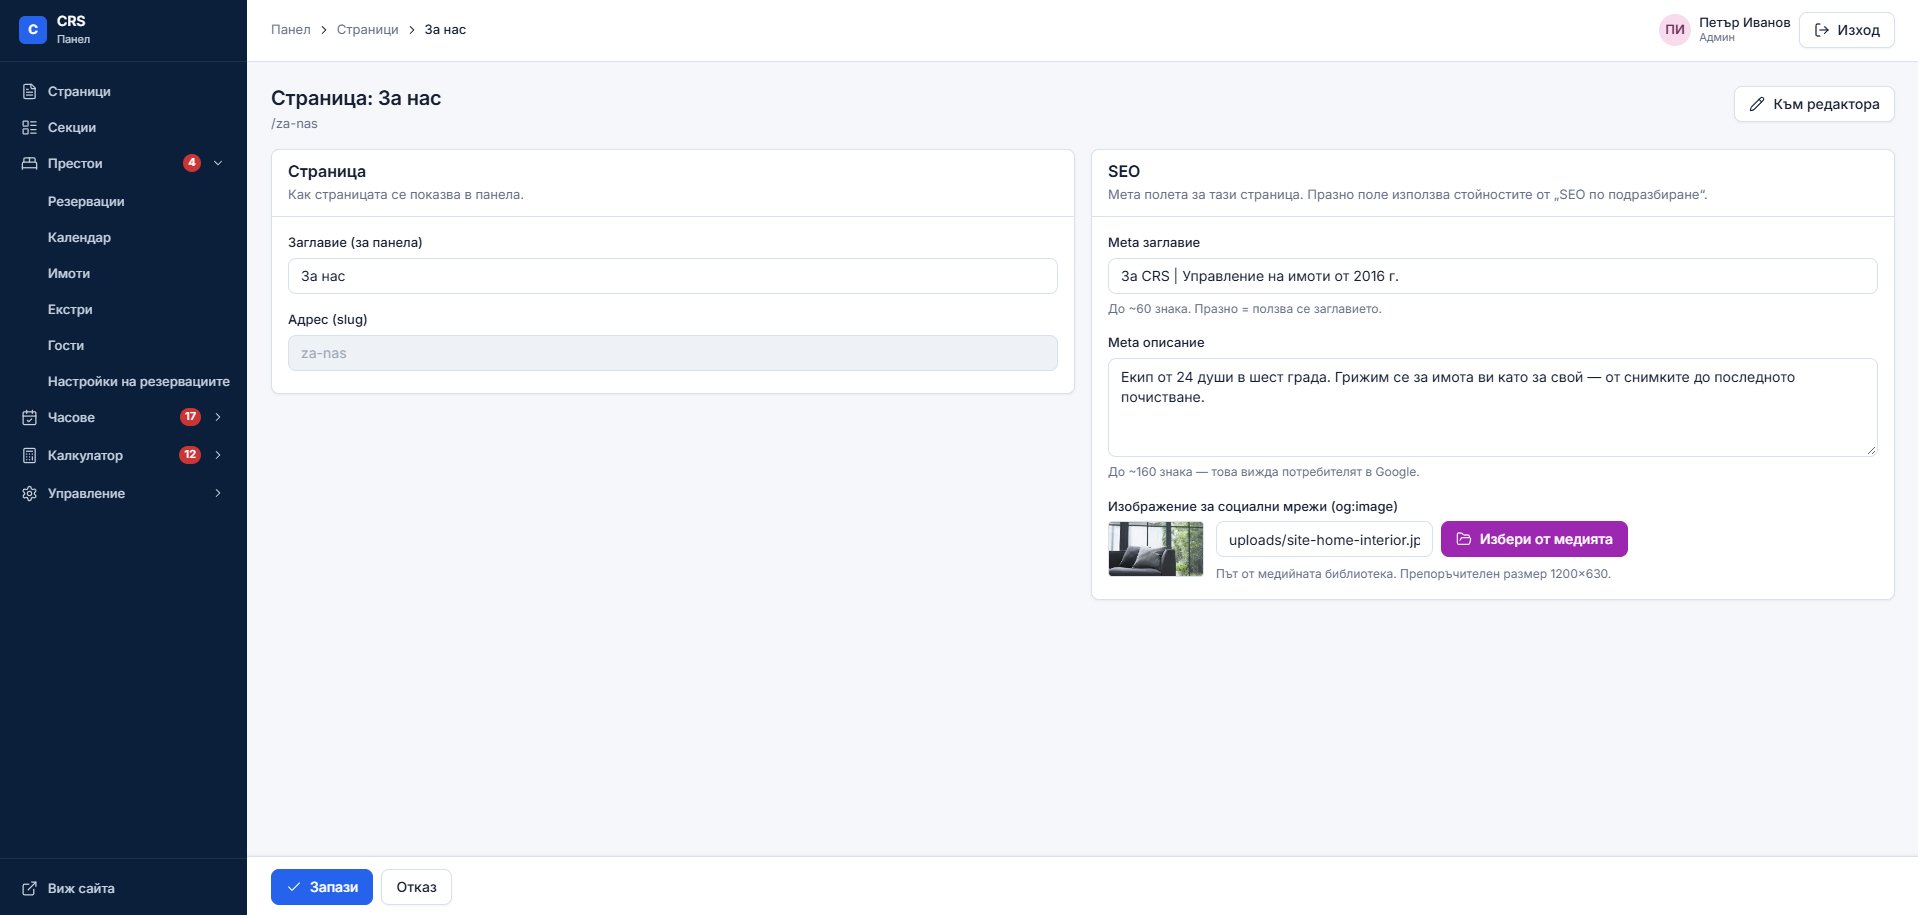Click the Мета описание textarea resize handle
This screenshot has height=915, width=1924.
tap(1871, 450)
